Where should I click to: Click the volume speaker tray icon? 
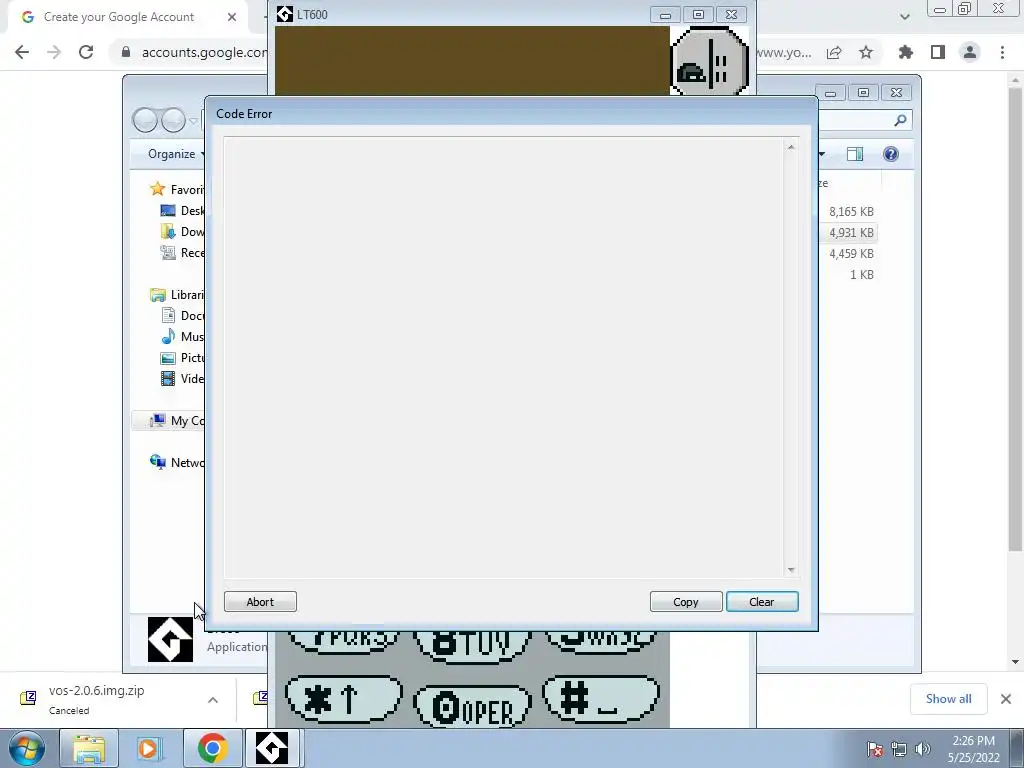tap(922, 749)
